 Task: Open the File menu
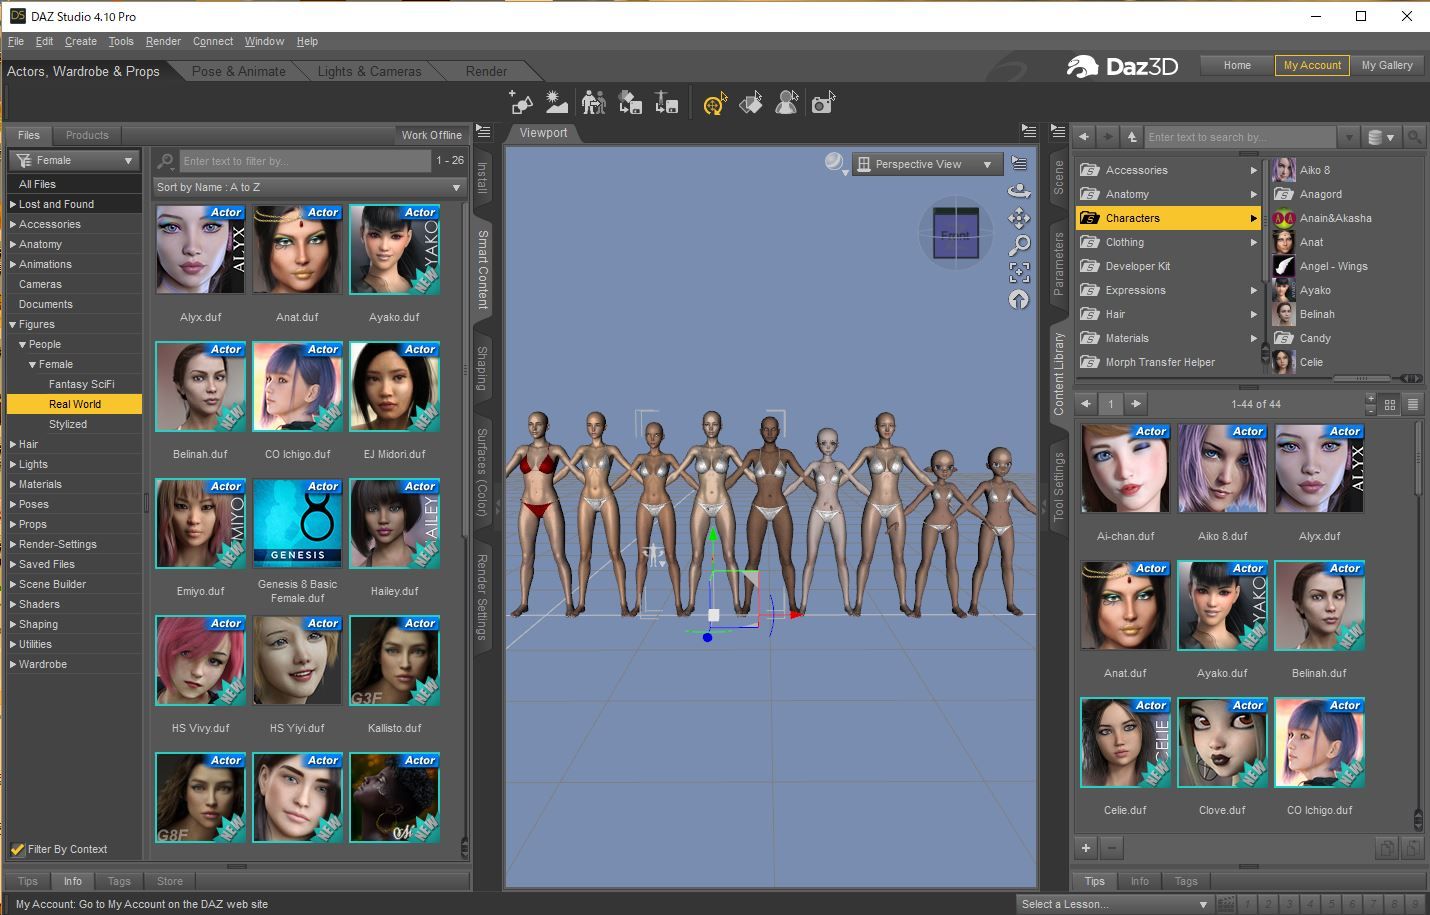point(16,41)
